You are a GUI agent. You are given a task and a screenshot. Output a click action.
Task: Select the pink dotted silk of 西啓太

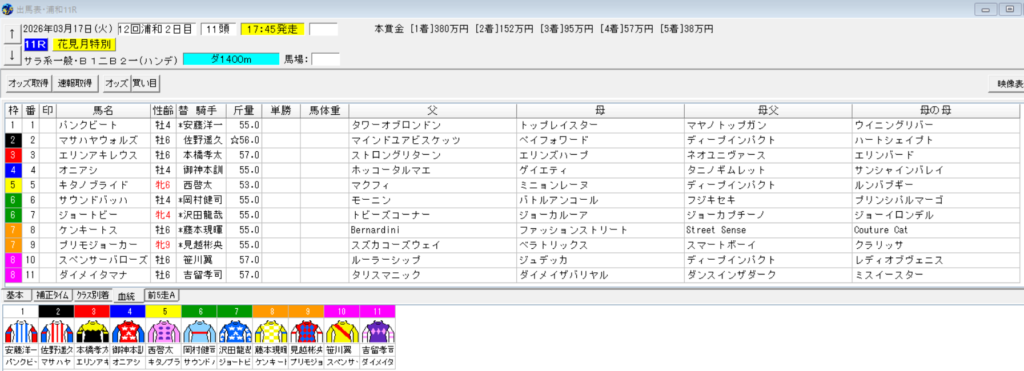click(x=163, y=331)
